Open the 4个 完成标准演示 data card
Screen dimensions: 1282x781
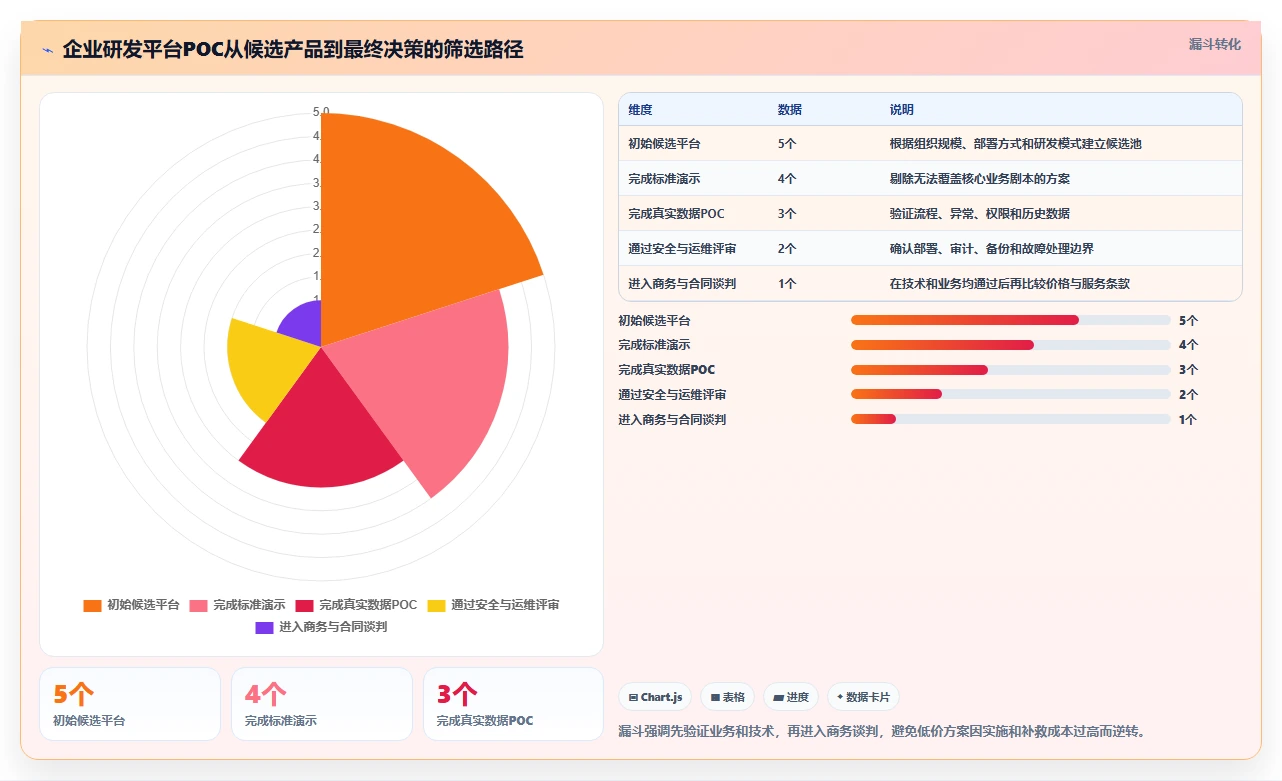coord(322,704)
